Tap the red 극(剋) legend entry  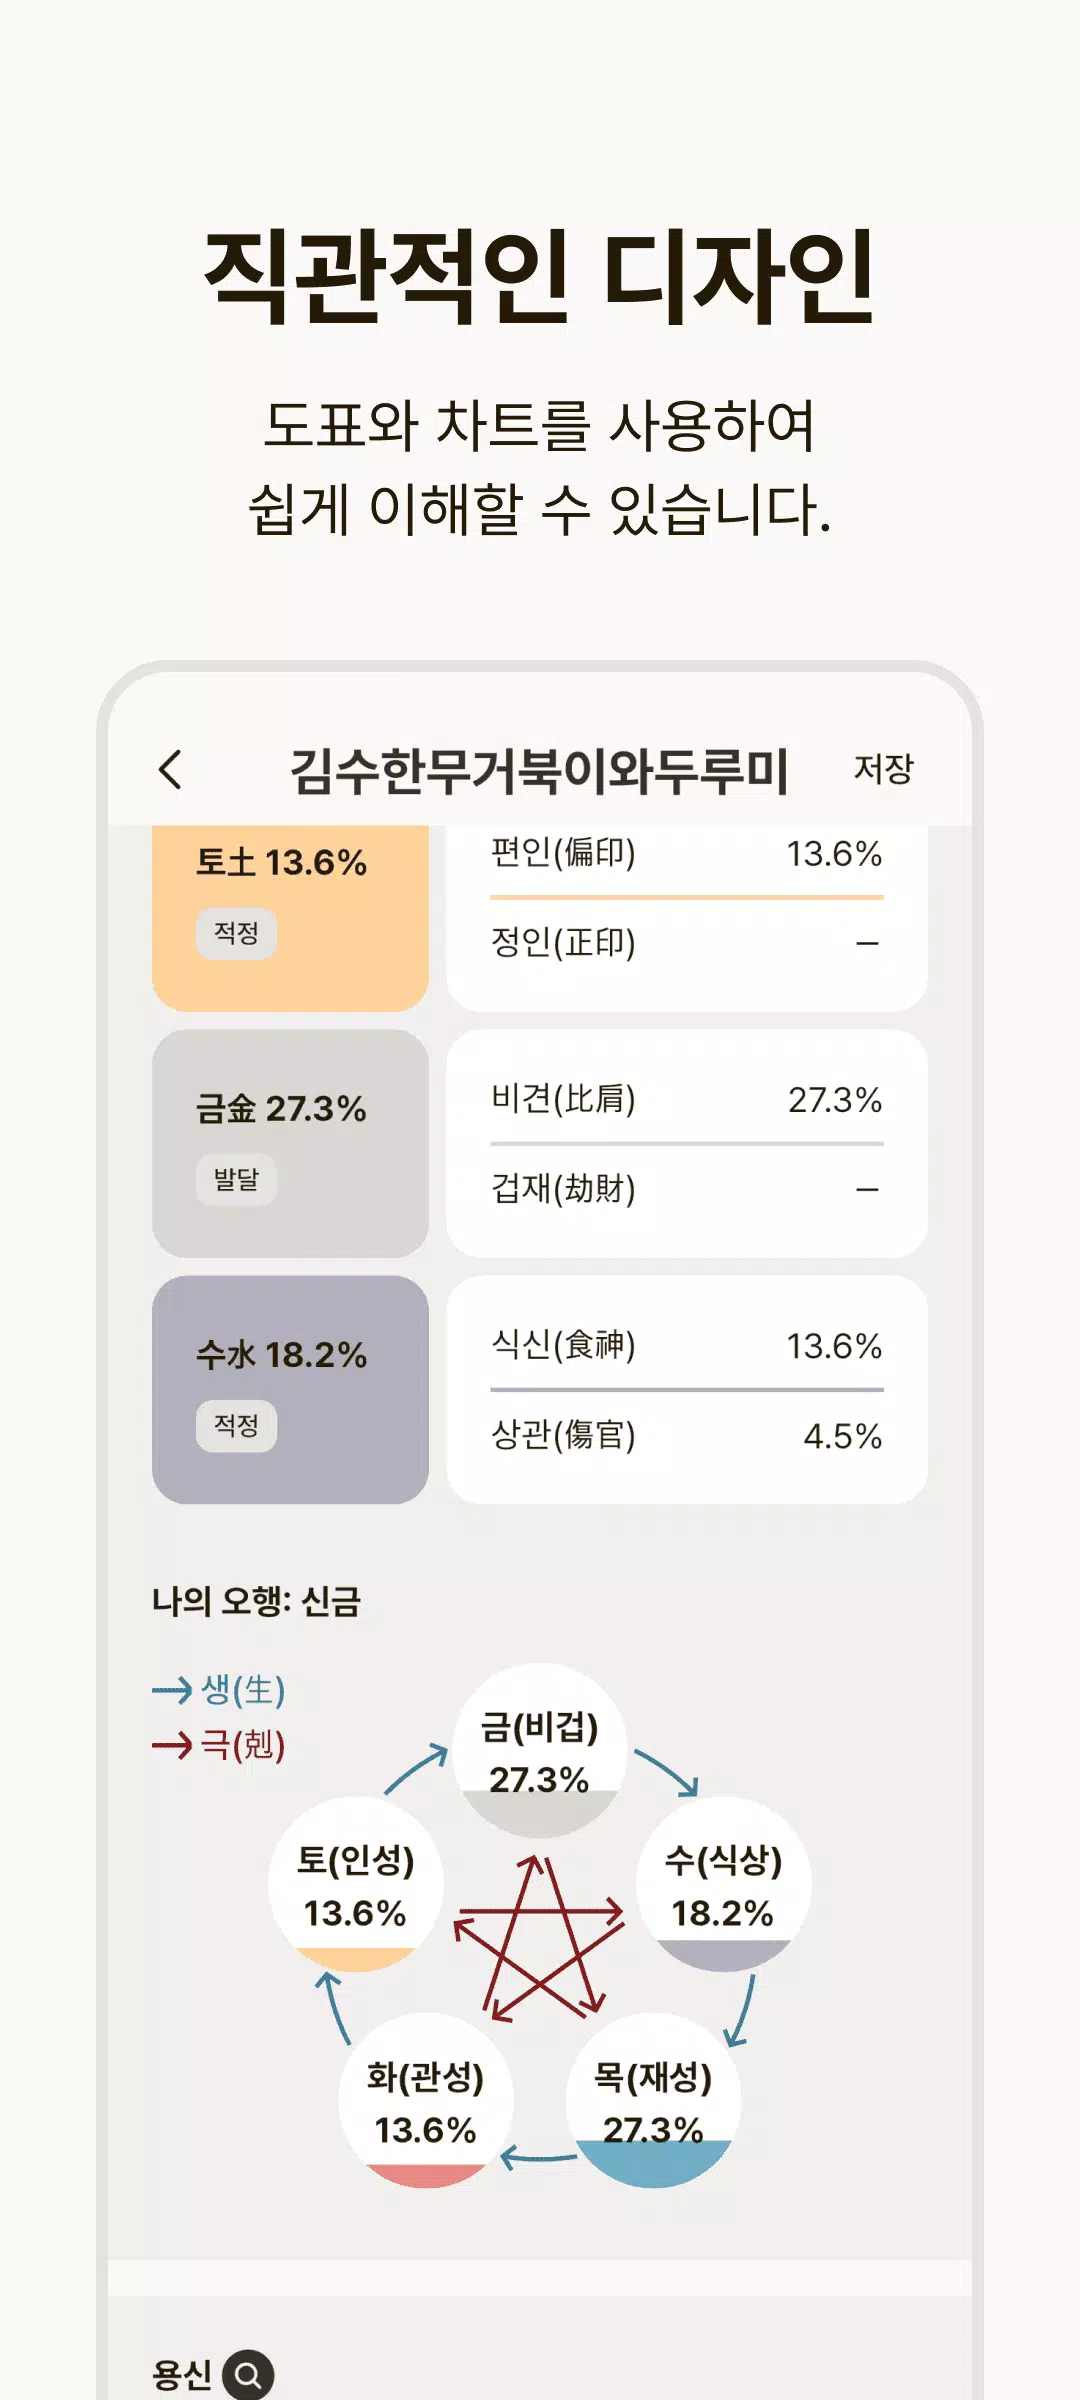pyautogui.click(x=219, y=1745)
